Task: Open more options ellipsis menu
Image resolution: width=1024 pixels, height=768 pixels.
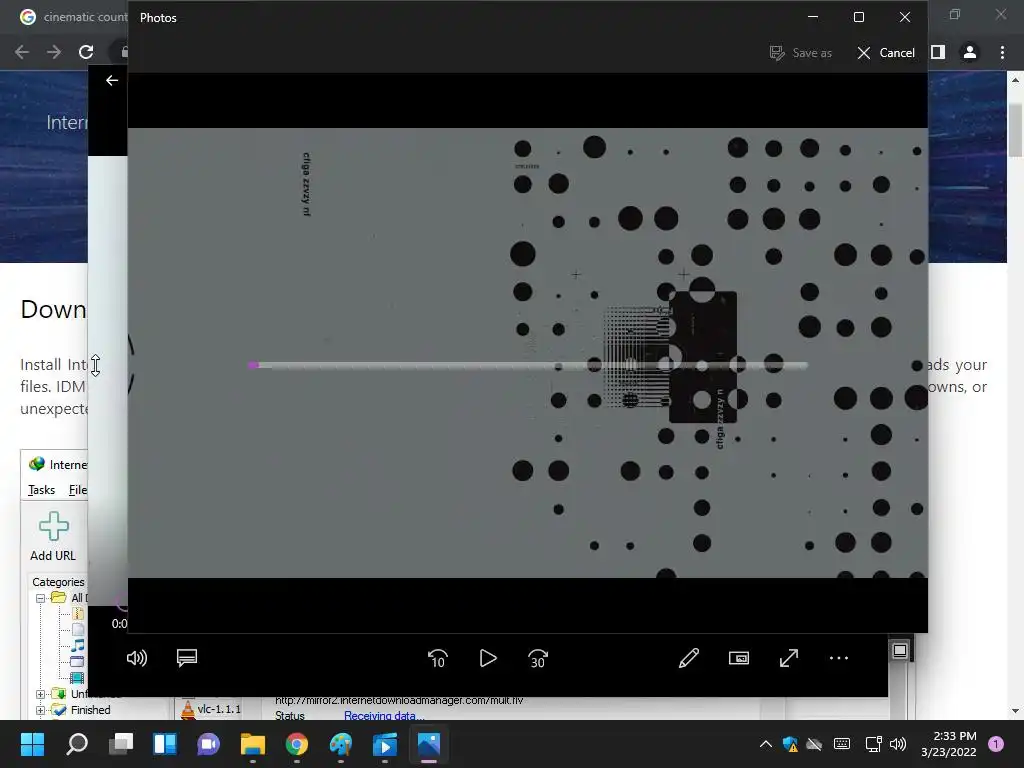Action: coord(839,658)
